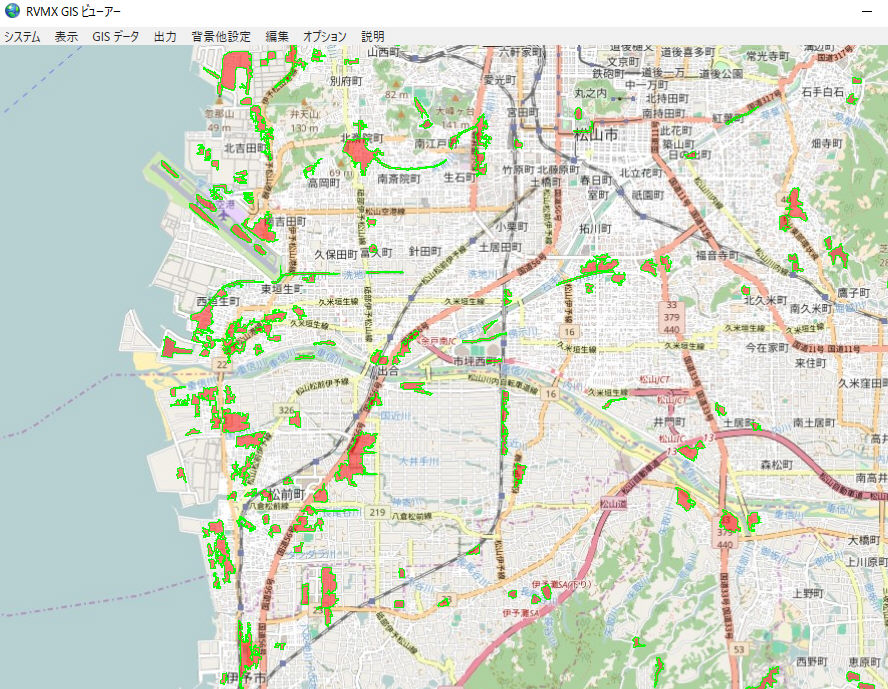Viewport: 888px width, 689px height.
Task: Click the 伊予市 label on the map
Action: click(244, 679)
